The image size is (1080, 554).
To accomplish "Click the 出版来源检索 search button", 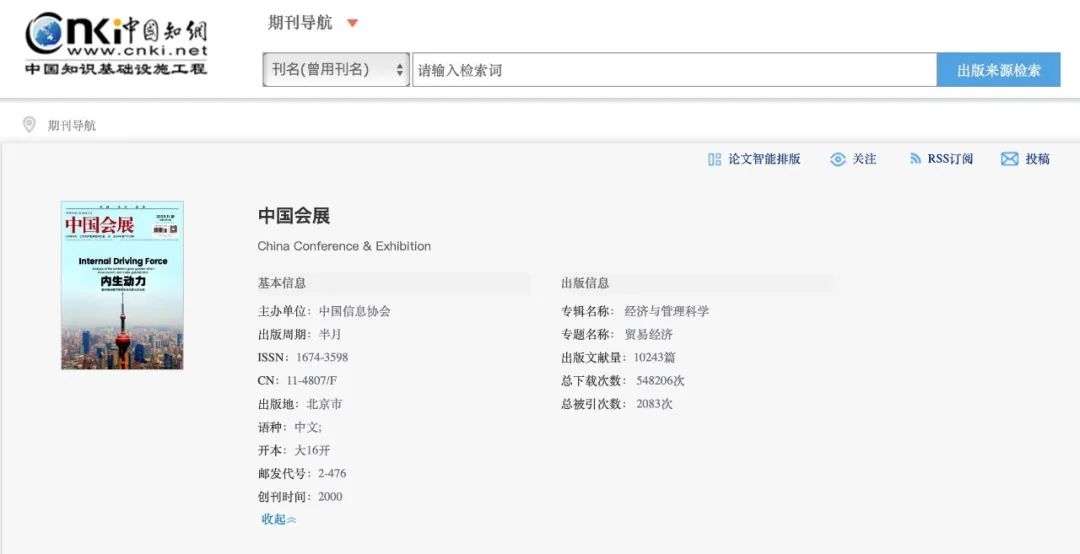I will (998, 70).
